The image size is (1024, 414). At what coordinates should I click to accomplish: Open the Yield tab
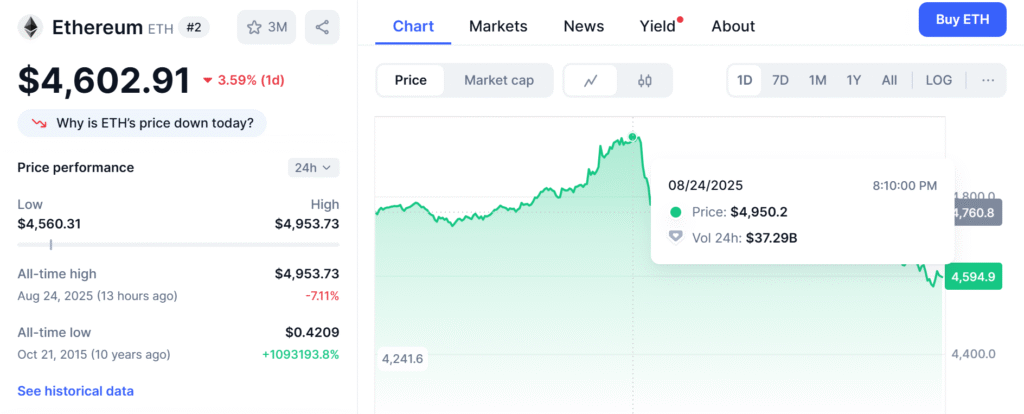click(x=658, y=26)
